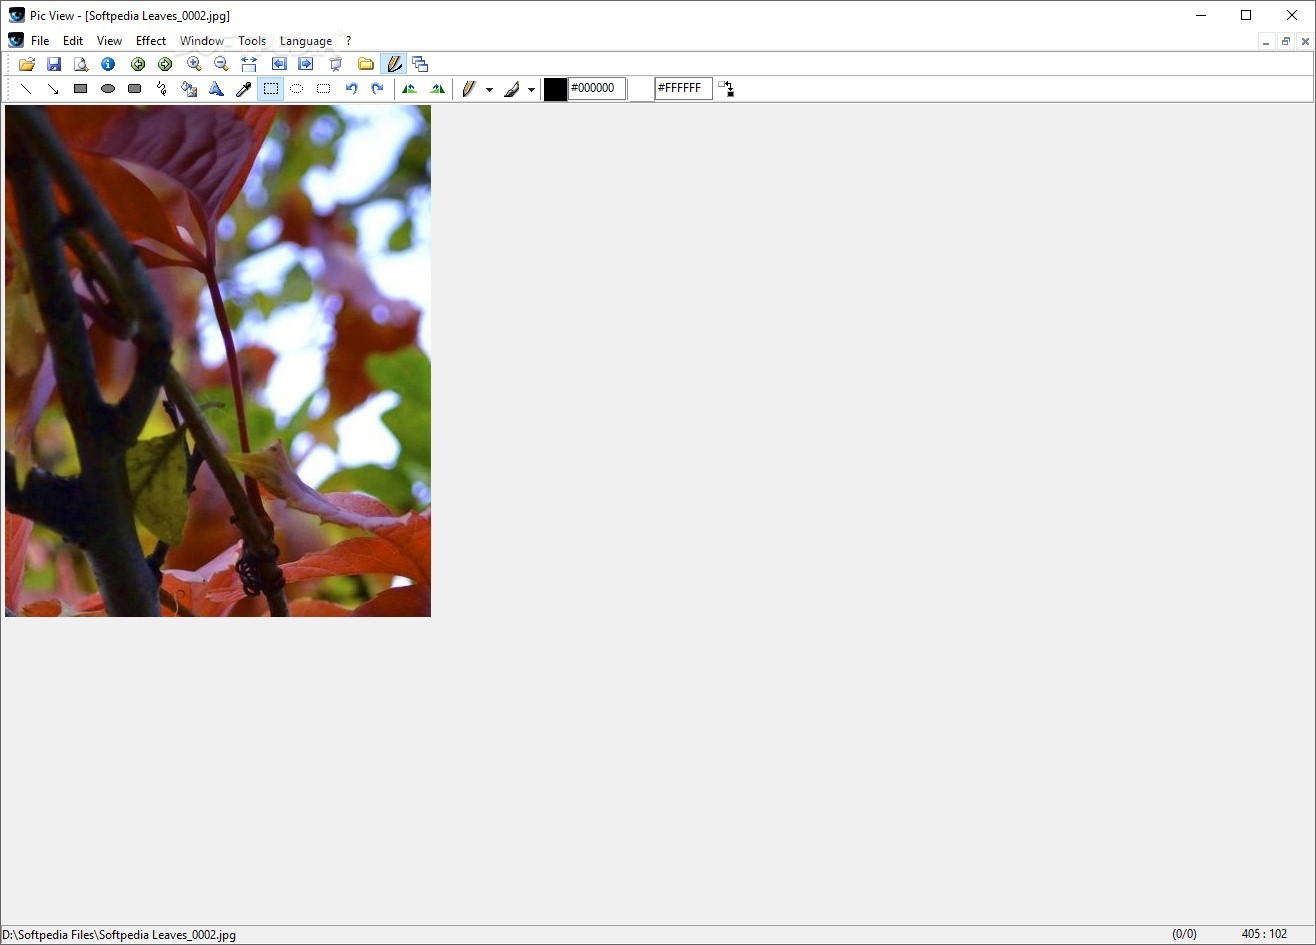Viewport: 1316px width, 945px height.
Task: Click the Undo arrow icon
Action: click(351, 89)
